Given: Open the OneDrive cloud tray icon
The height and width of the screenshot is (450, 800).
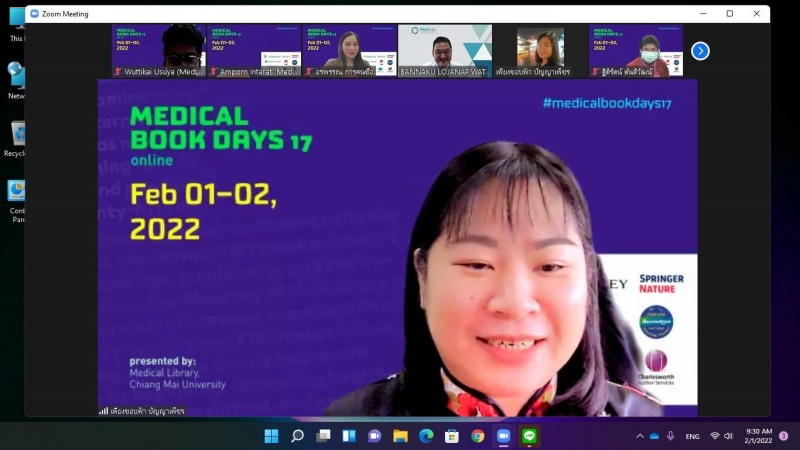Looking at the screenshot, I should (654, 436).
